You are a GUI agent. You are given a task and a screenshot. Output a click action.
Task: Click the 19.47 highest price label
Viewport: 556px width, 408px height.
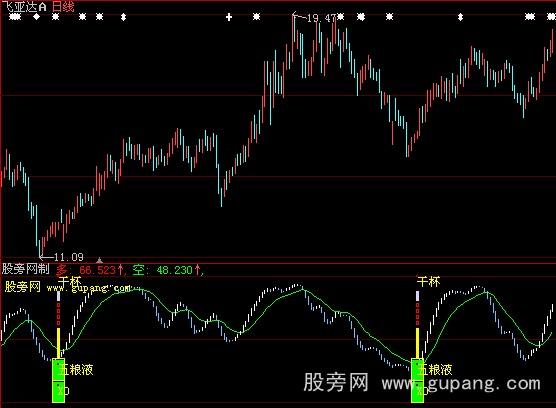point(321,18)
